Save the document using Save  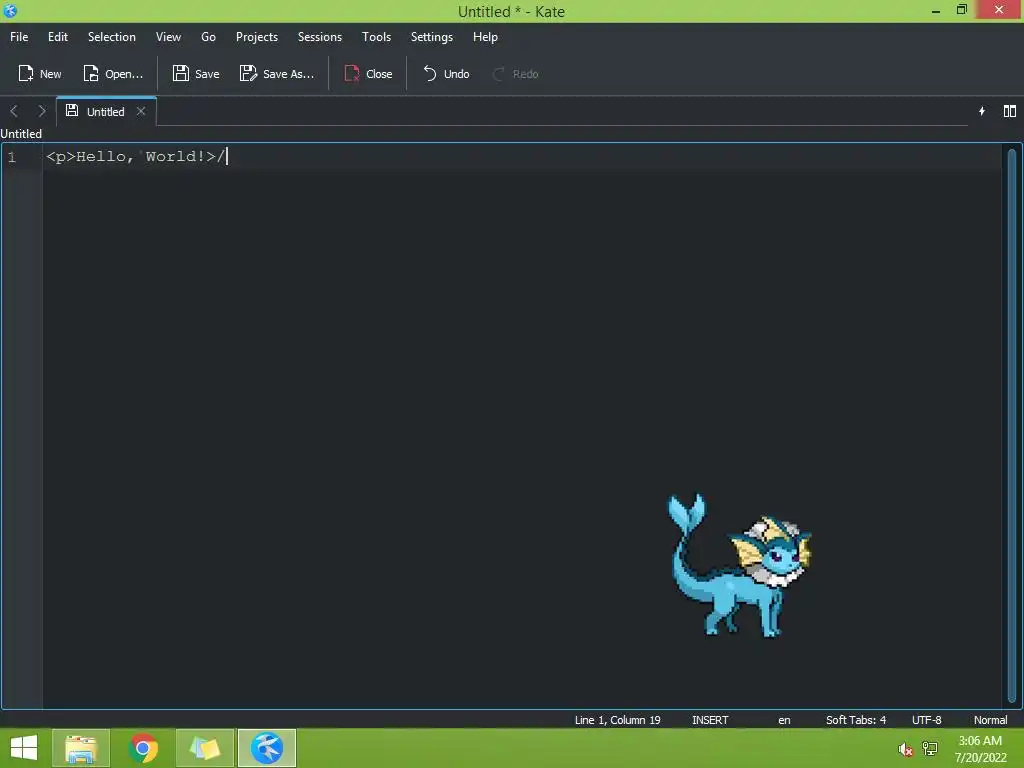[196, 74]
